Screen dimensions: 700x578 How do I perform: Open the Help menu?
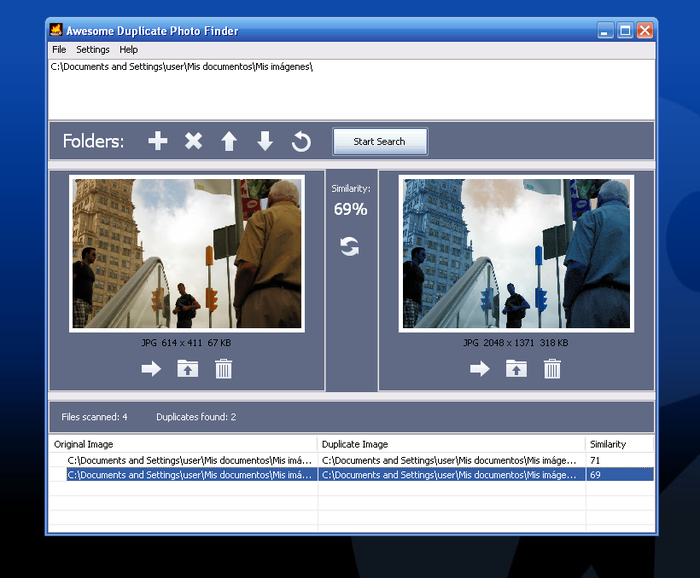tap(129, 50)
